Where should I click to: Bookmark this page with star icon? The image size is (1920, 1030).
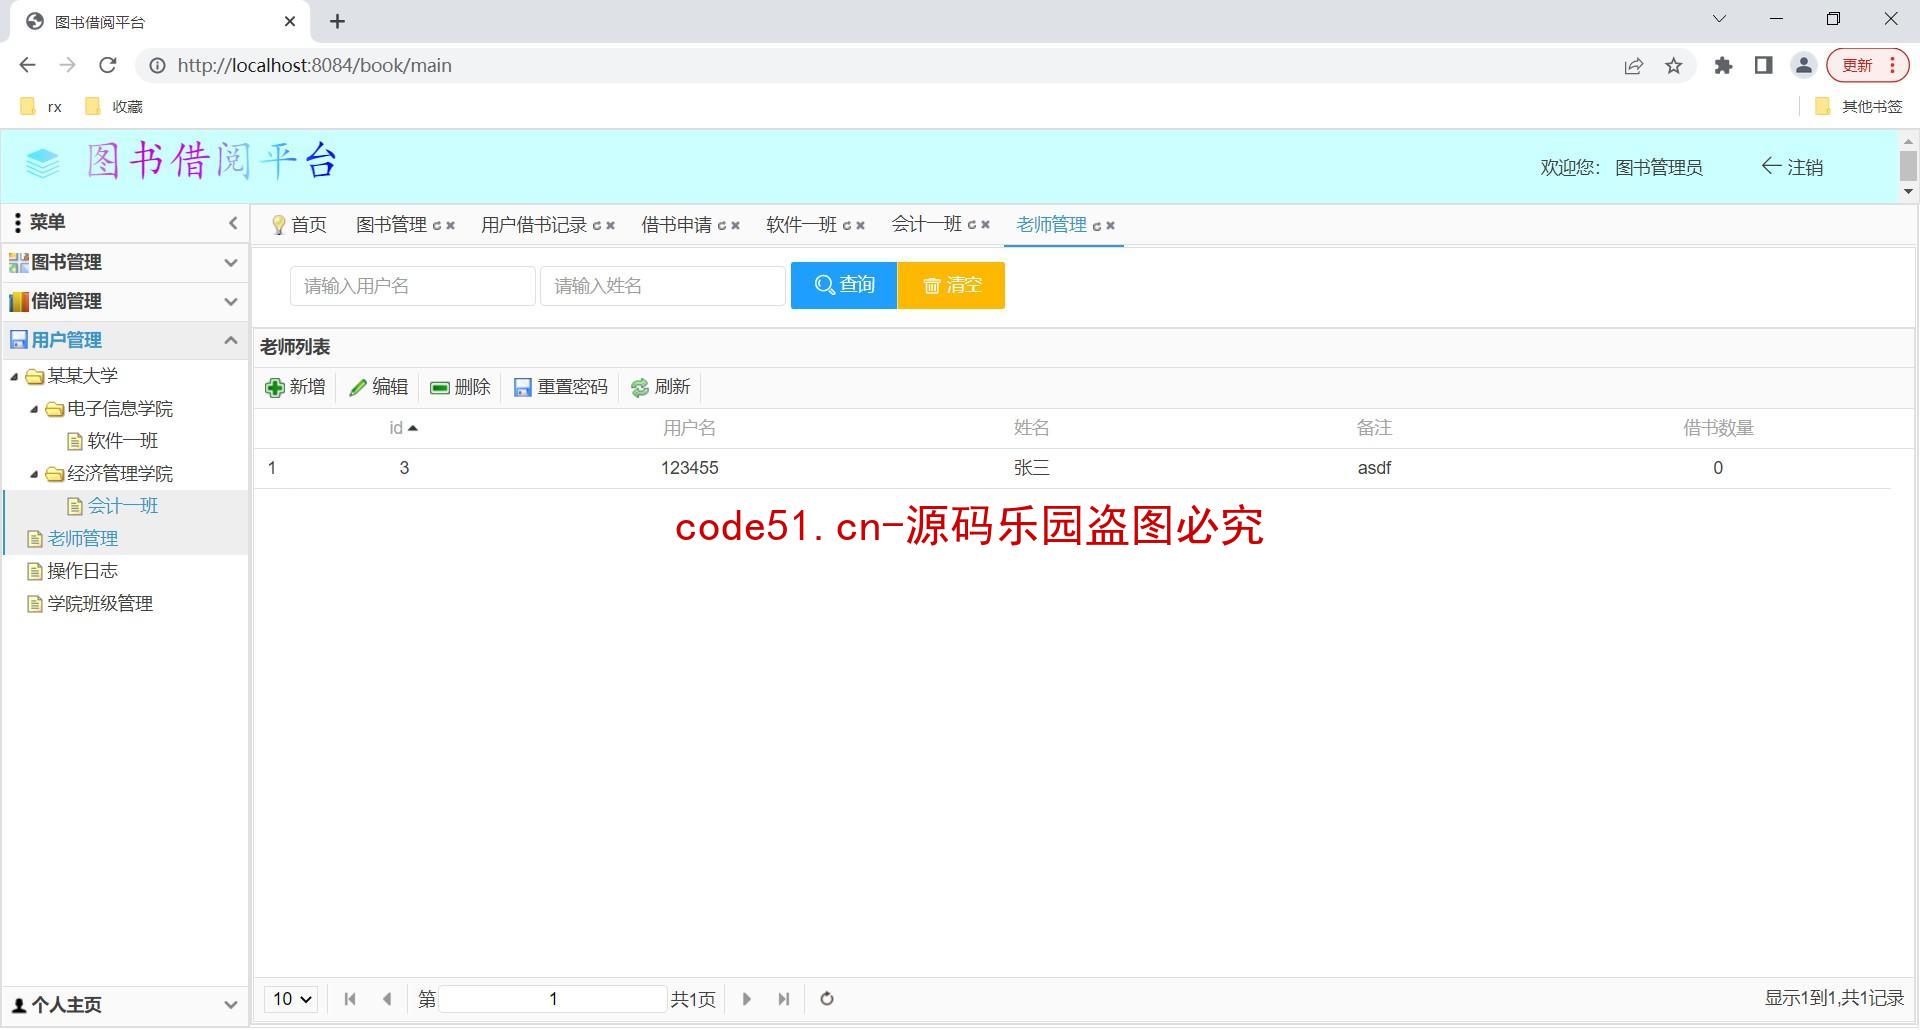1674,66
